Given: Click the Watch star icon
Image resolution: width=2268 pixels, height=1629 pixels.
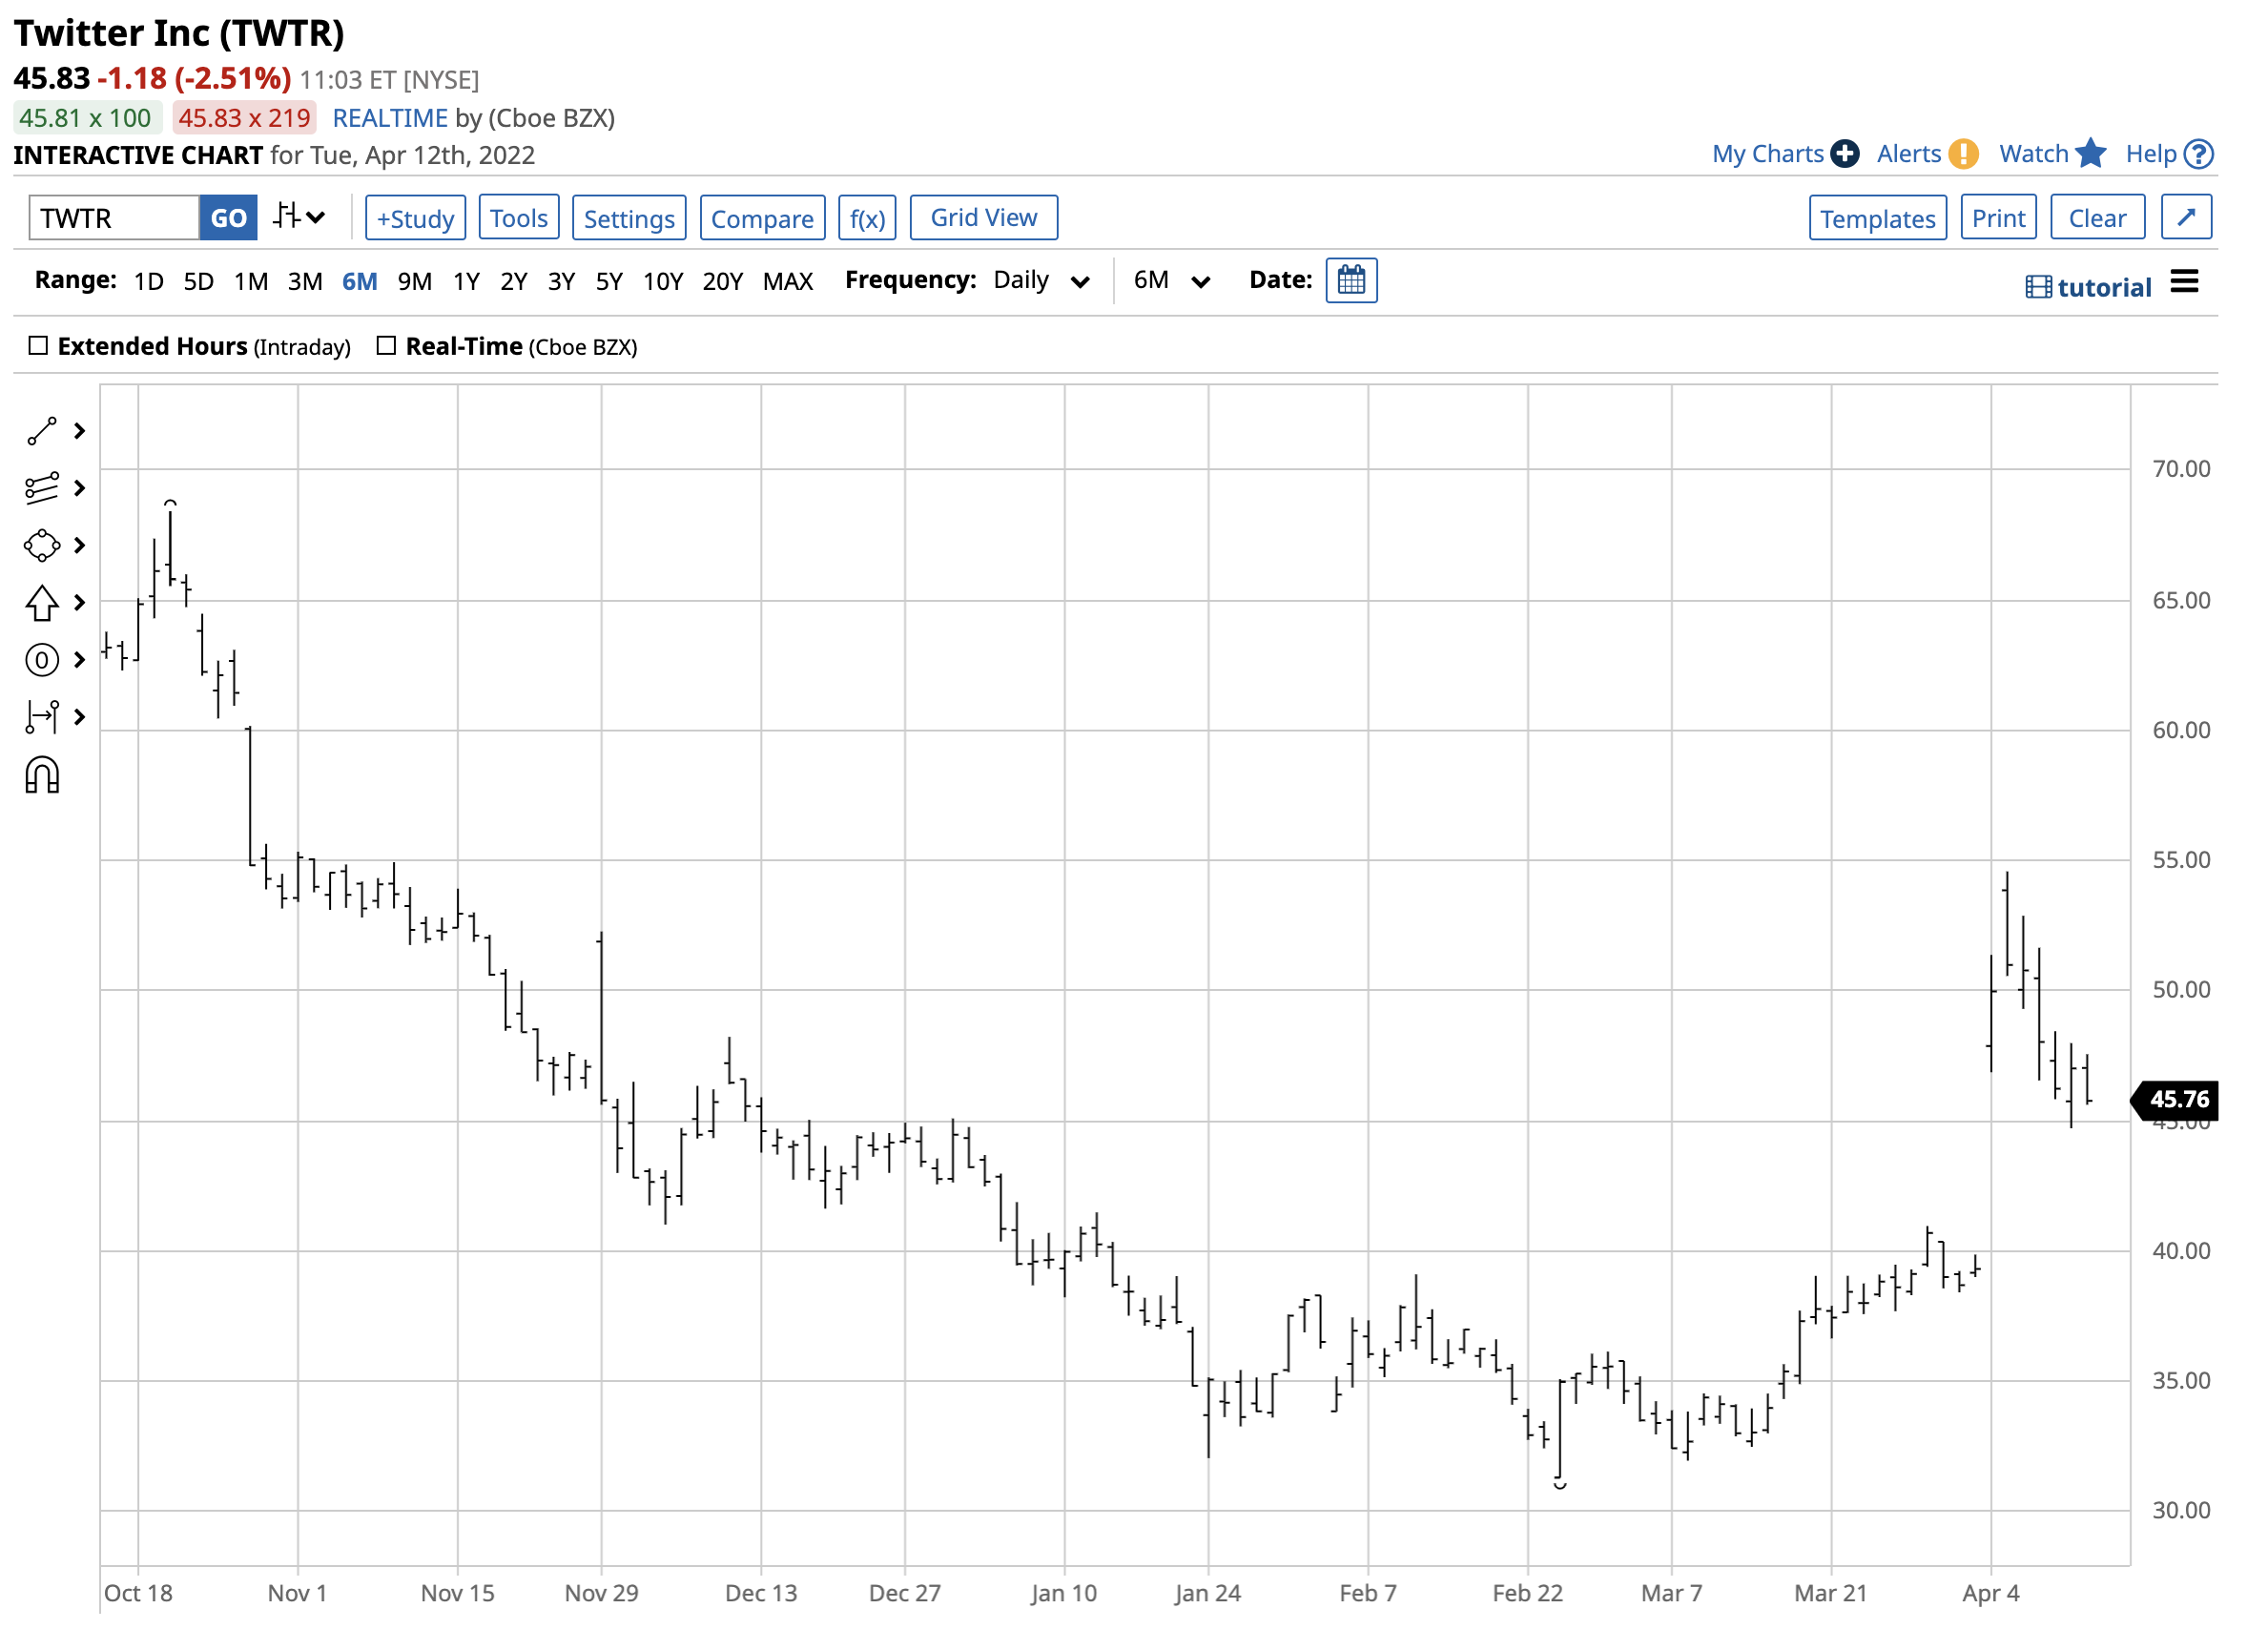Looking at the screenshot, I should pos(2092,153).
